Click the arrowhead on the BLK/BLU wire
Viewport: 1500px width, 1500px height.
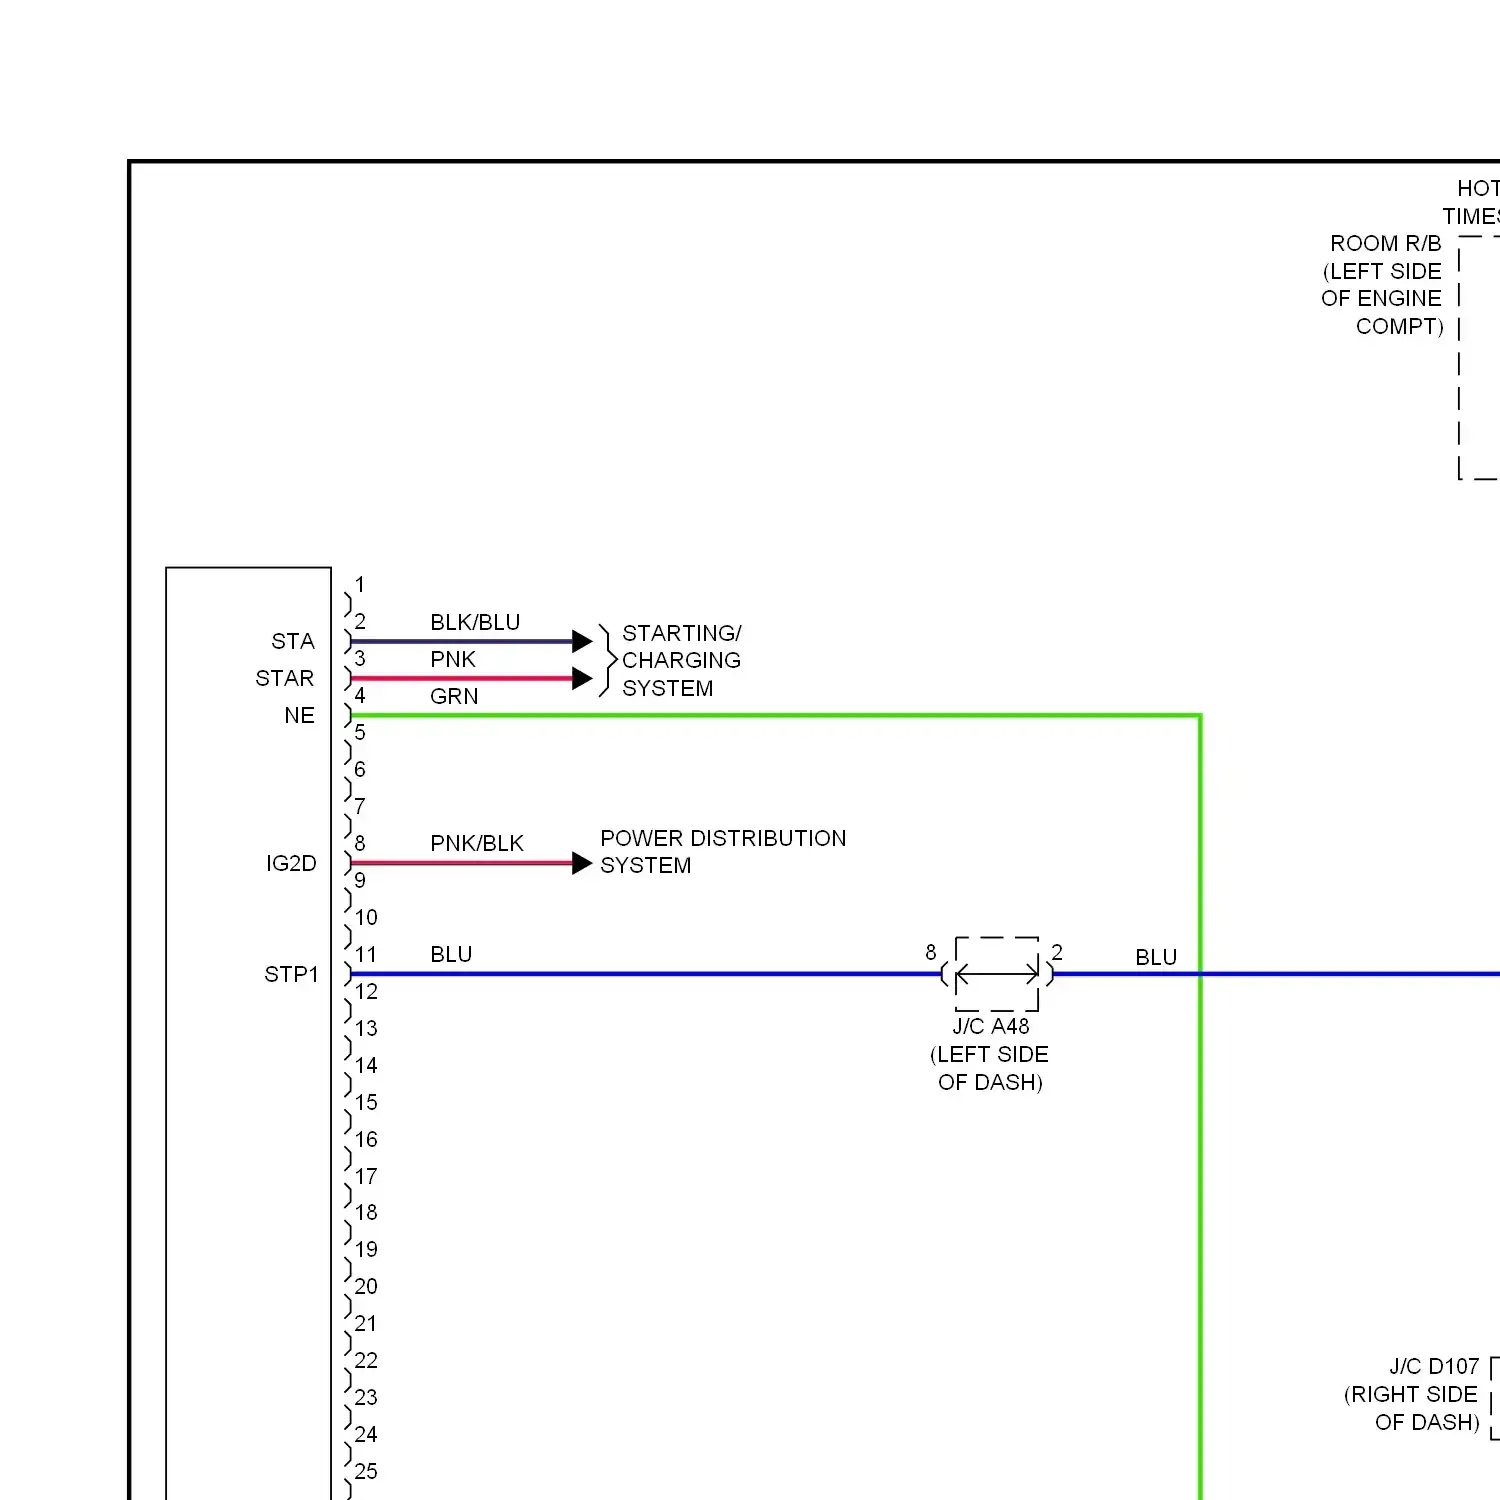[582, 641]
